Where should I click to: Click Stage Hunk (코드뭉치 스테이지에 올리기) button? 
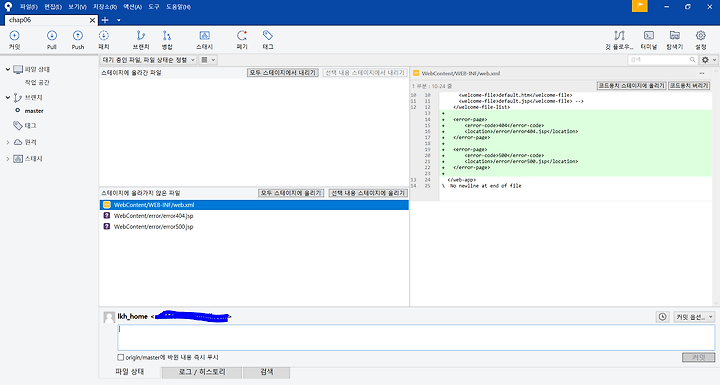[x=631, y=86]
